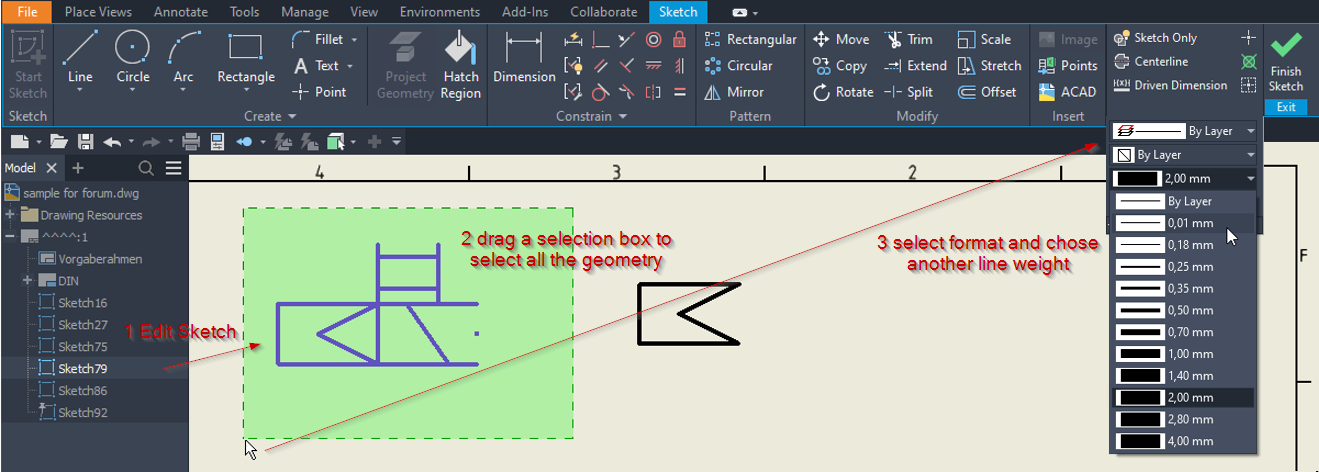This screenshot has height=472, width=1319.
Task: Expand the Constrain panel
Action: pos(592,116)
